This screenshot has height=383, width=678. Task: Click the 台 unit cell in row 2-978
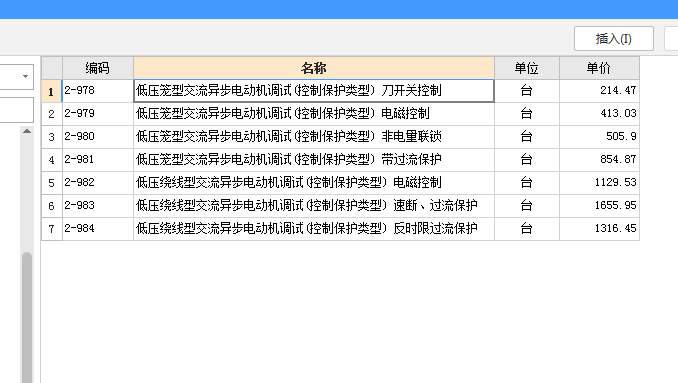[x=527, y=91]
